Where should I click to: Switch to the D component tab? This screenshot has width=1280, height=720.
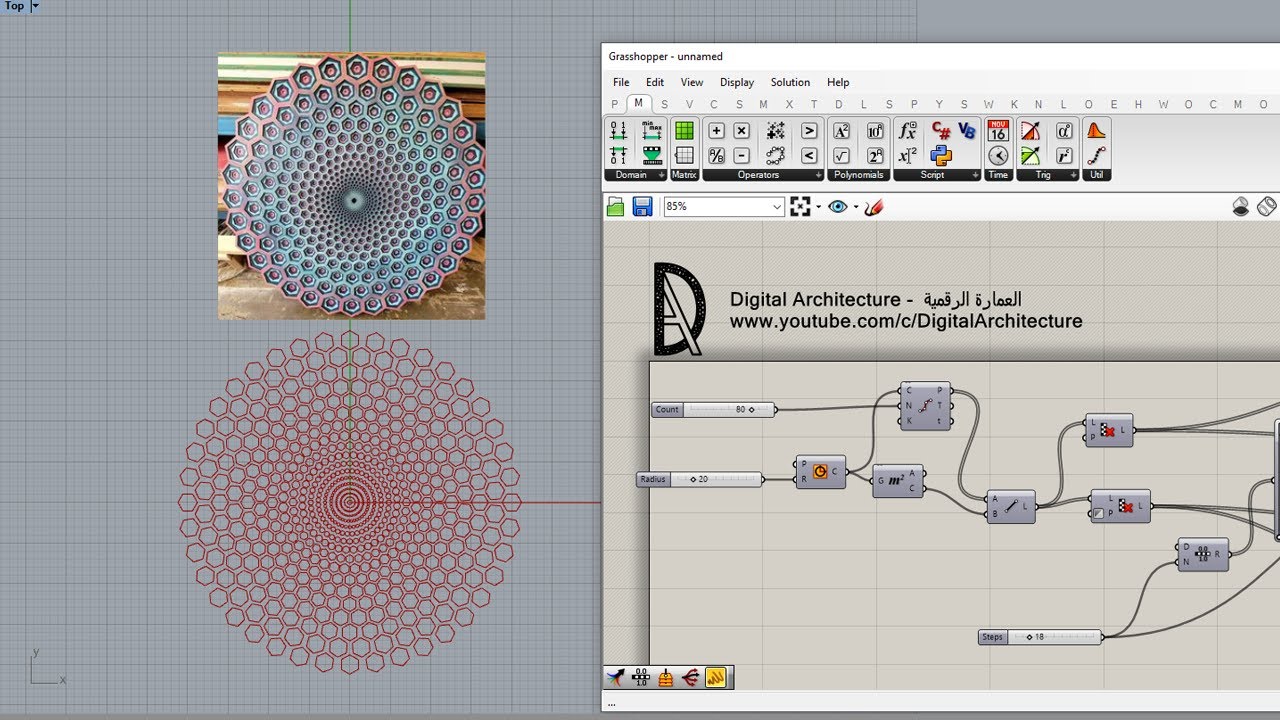click(x=839, y=104)
